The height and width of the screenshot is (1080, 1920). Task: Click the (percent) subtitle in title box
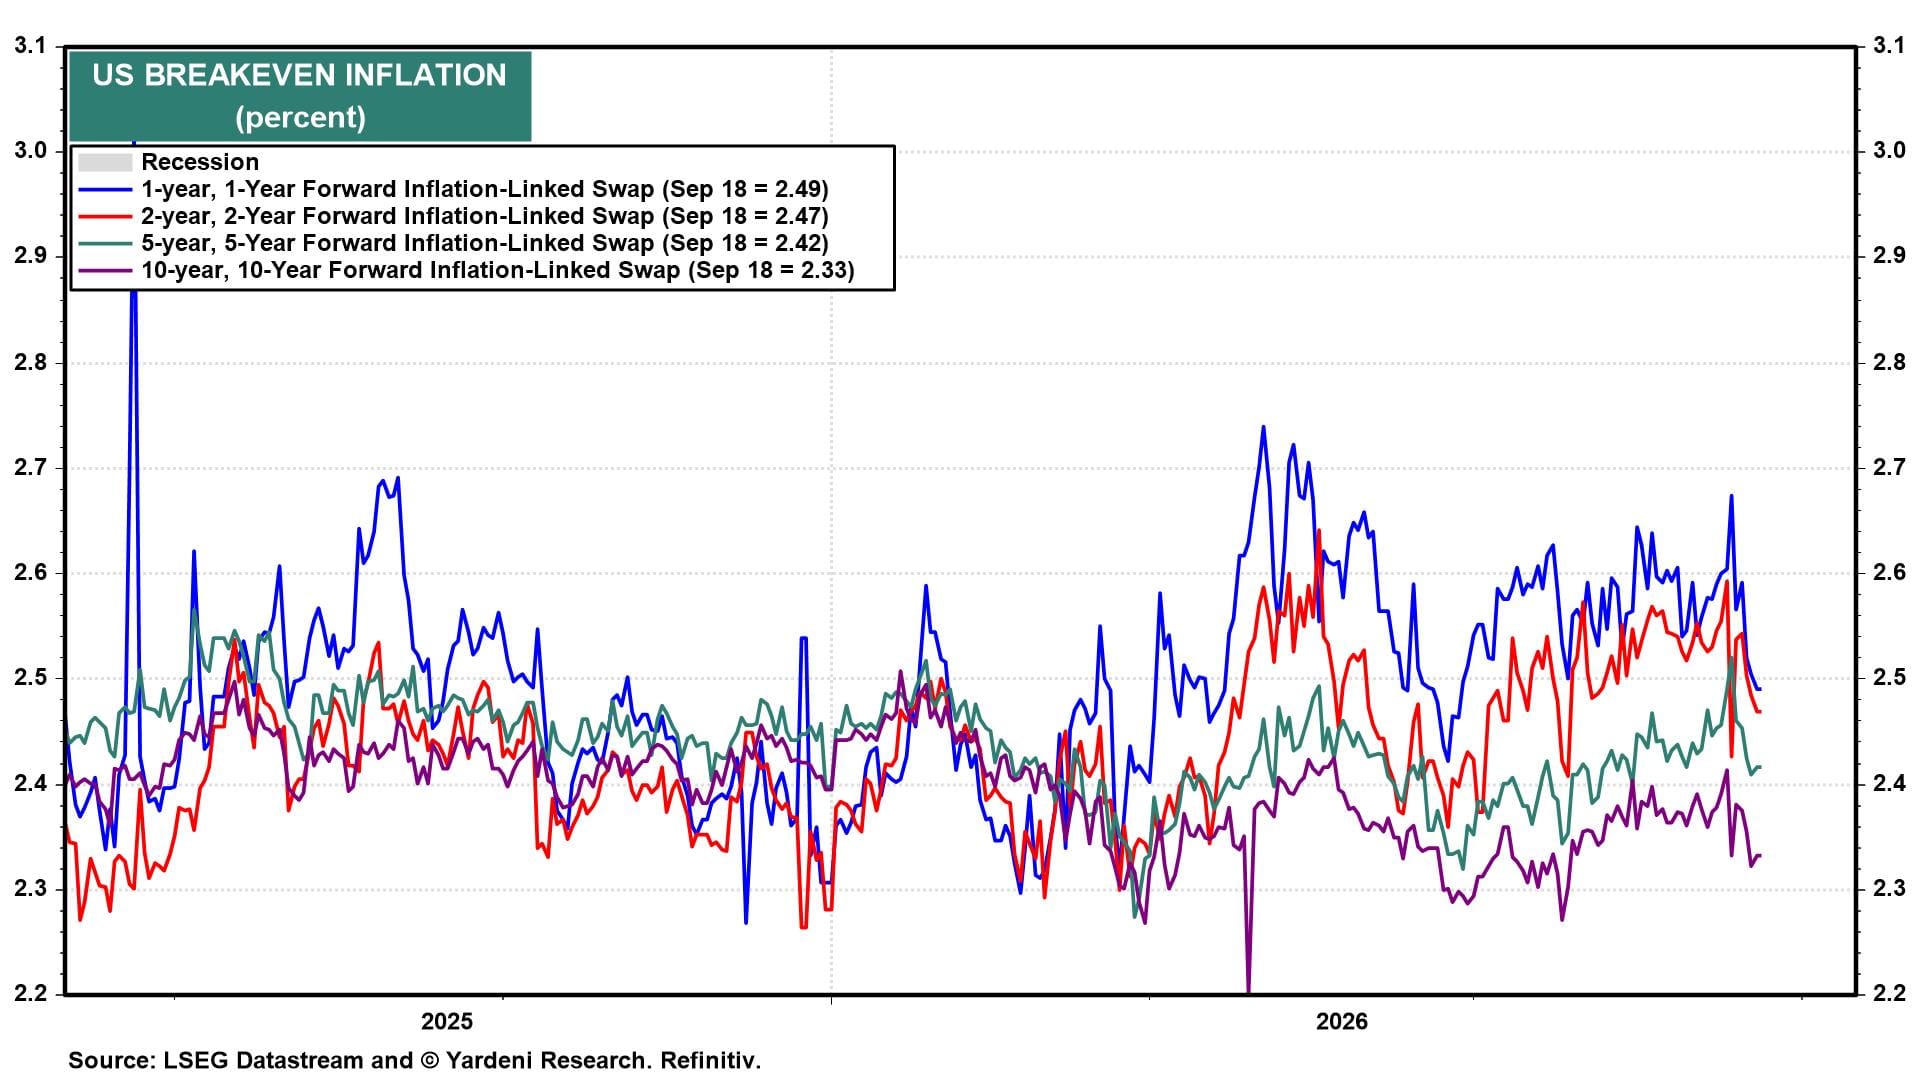[300, 117]
